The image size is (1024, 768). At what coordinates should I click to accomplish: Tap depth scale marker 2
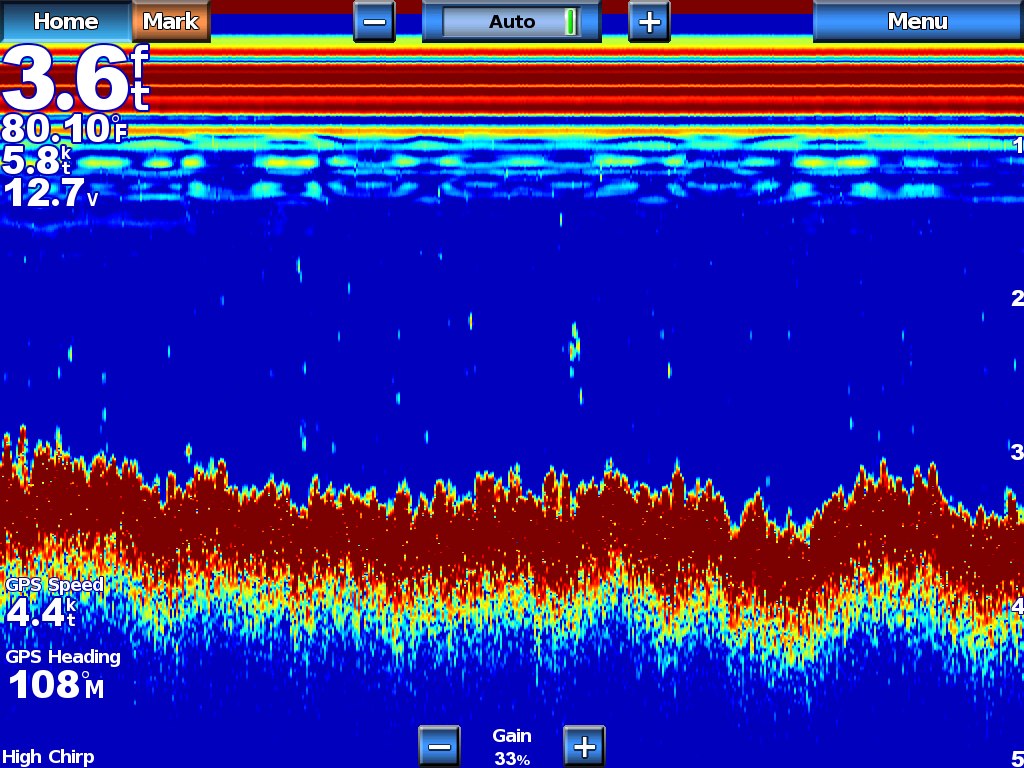pyautogui.click(x=1017, y=298)
